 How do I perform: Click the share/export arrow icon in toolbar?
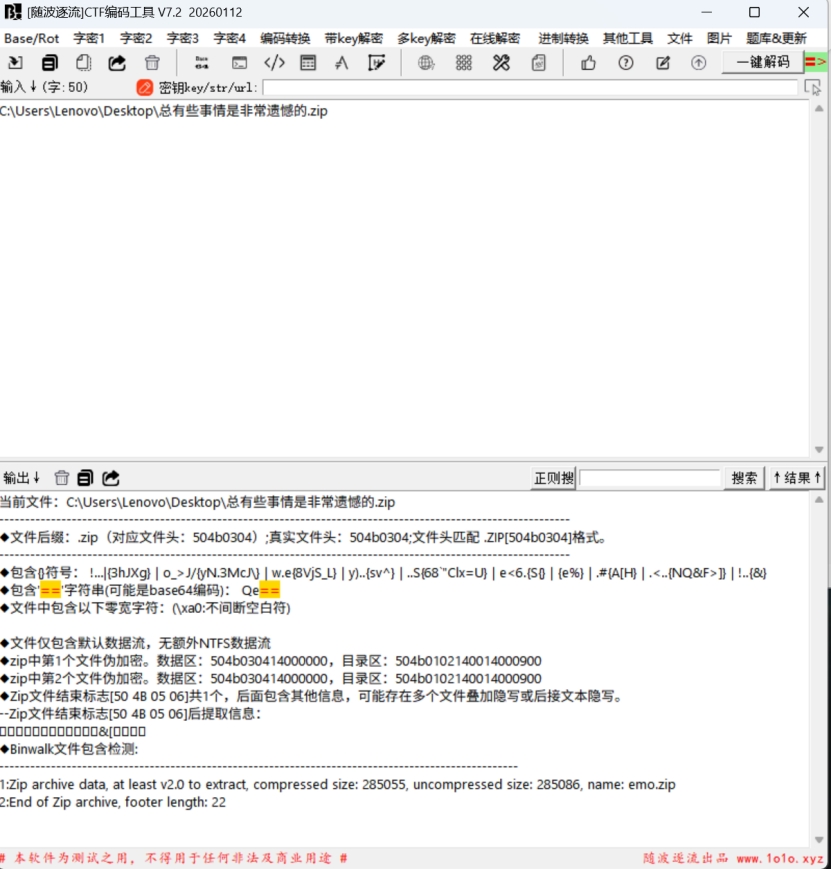click(x=117, y=63)
